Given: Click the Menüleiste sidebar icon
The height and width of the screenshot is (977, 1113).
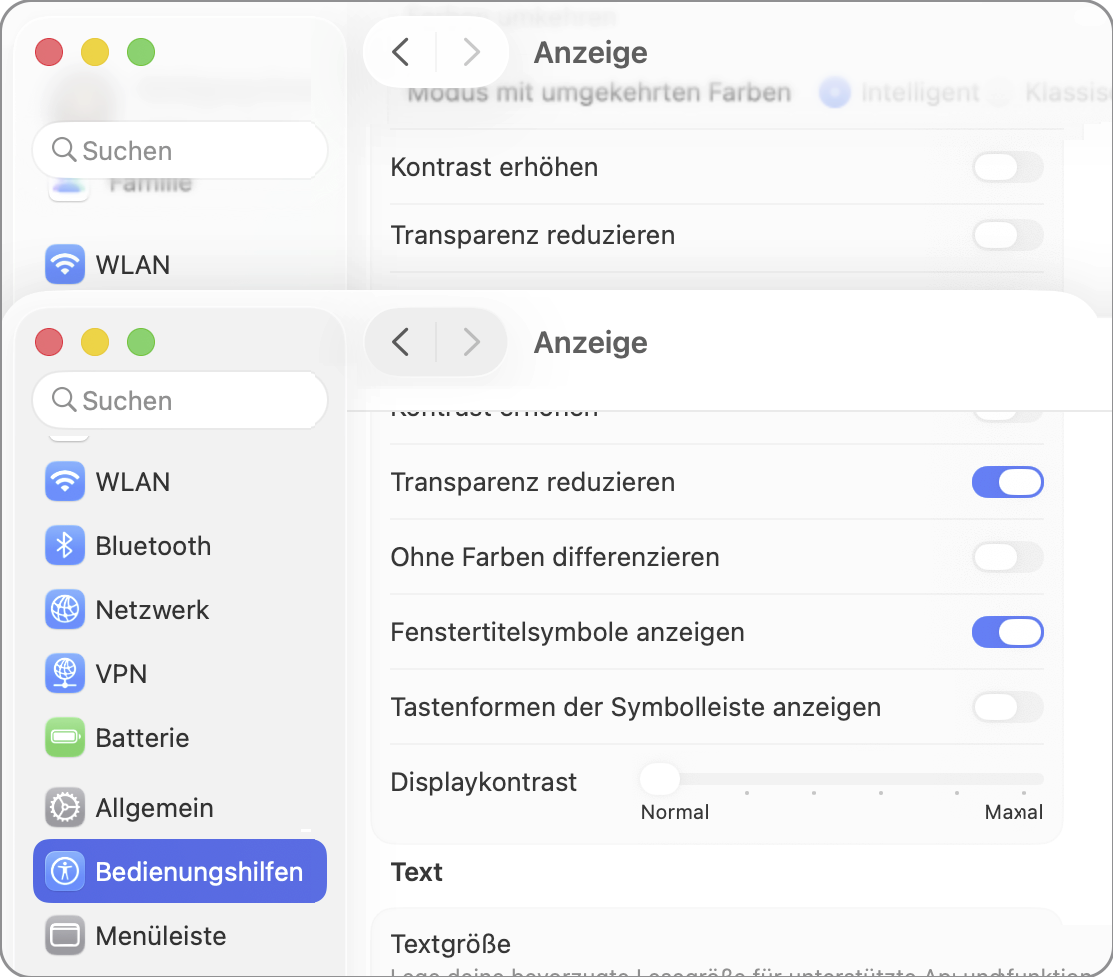Looking at the screenshot, I should point(65,936).
